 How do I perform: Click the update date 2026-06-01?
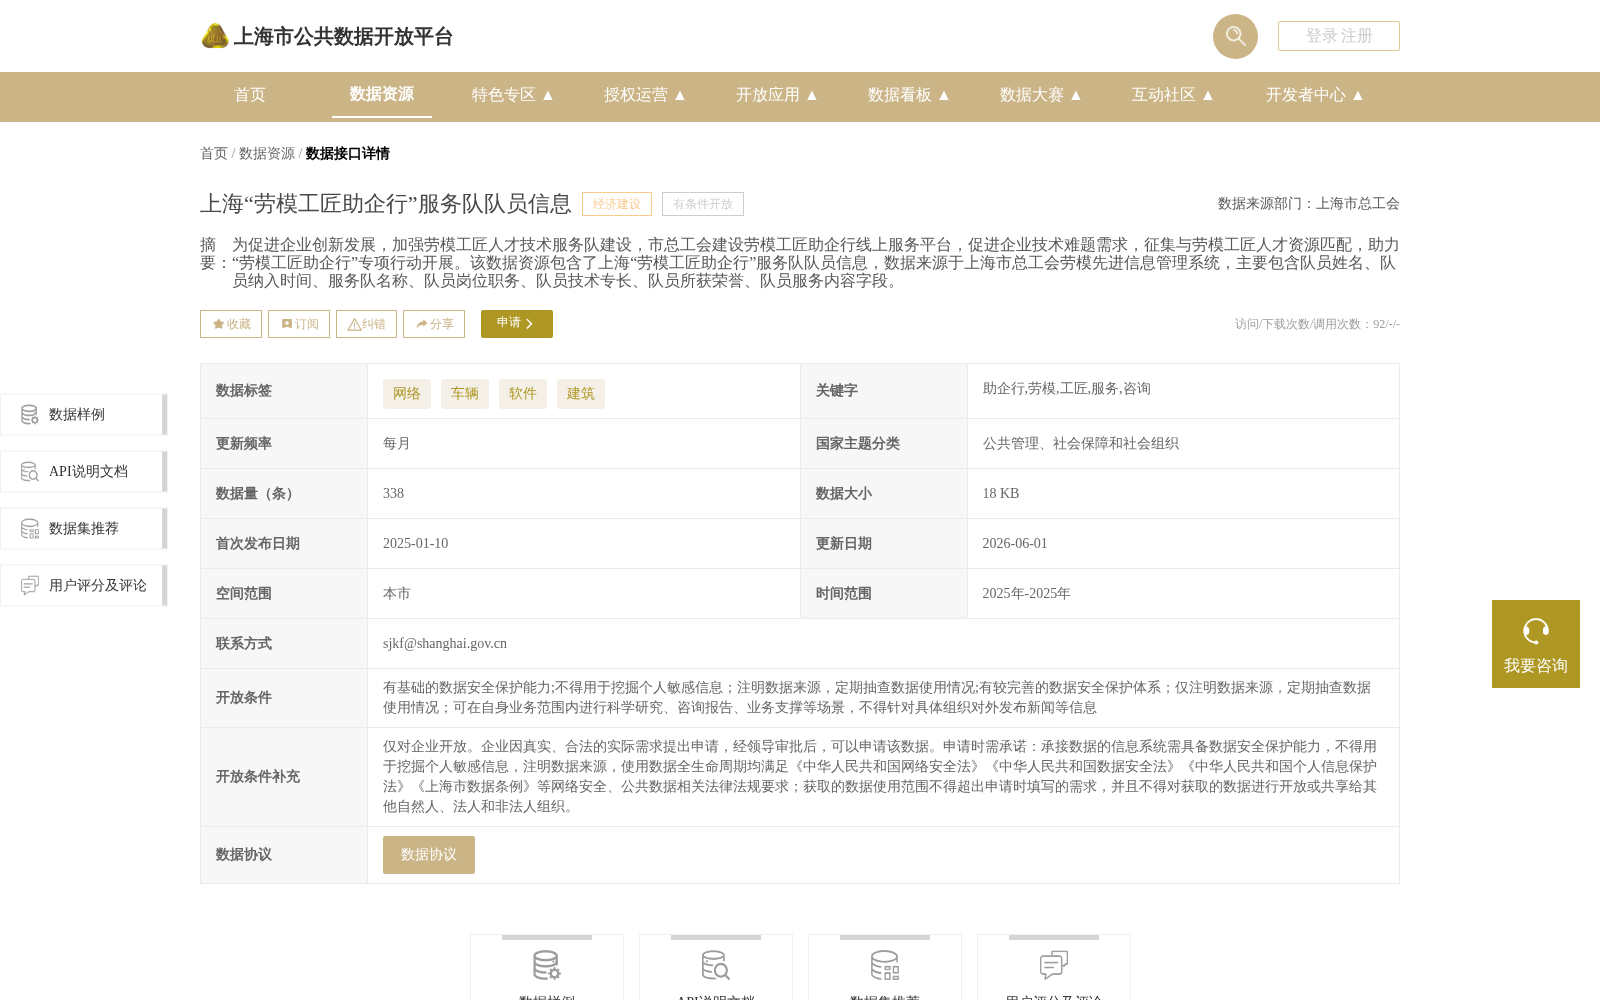pos(1015,544)
